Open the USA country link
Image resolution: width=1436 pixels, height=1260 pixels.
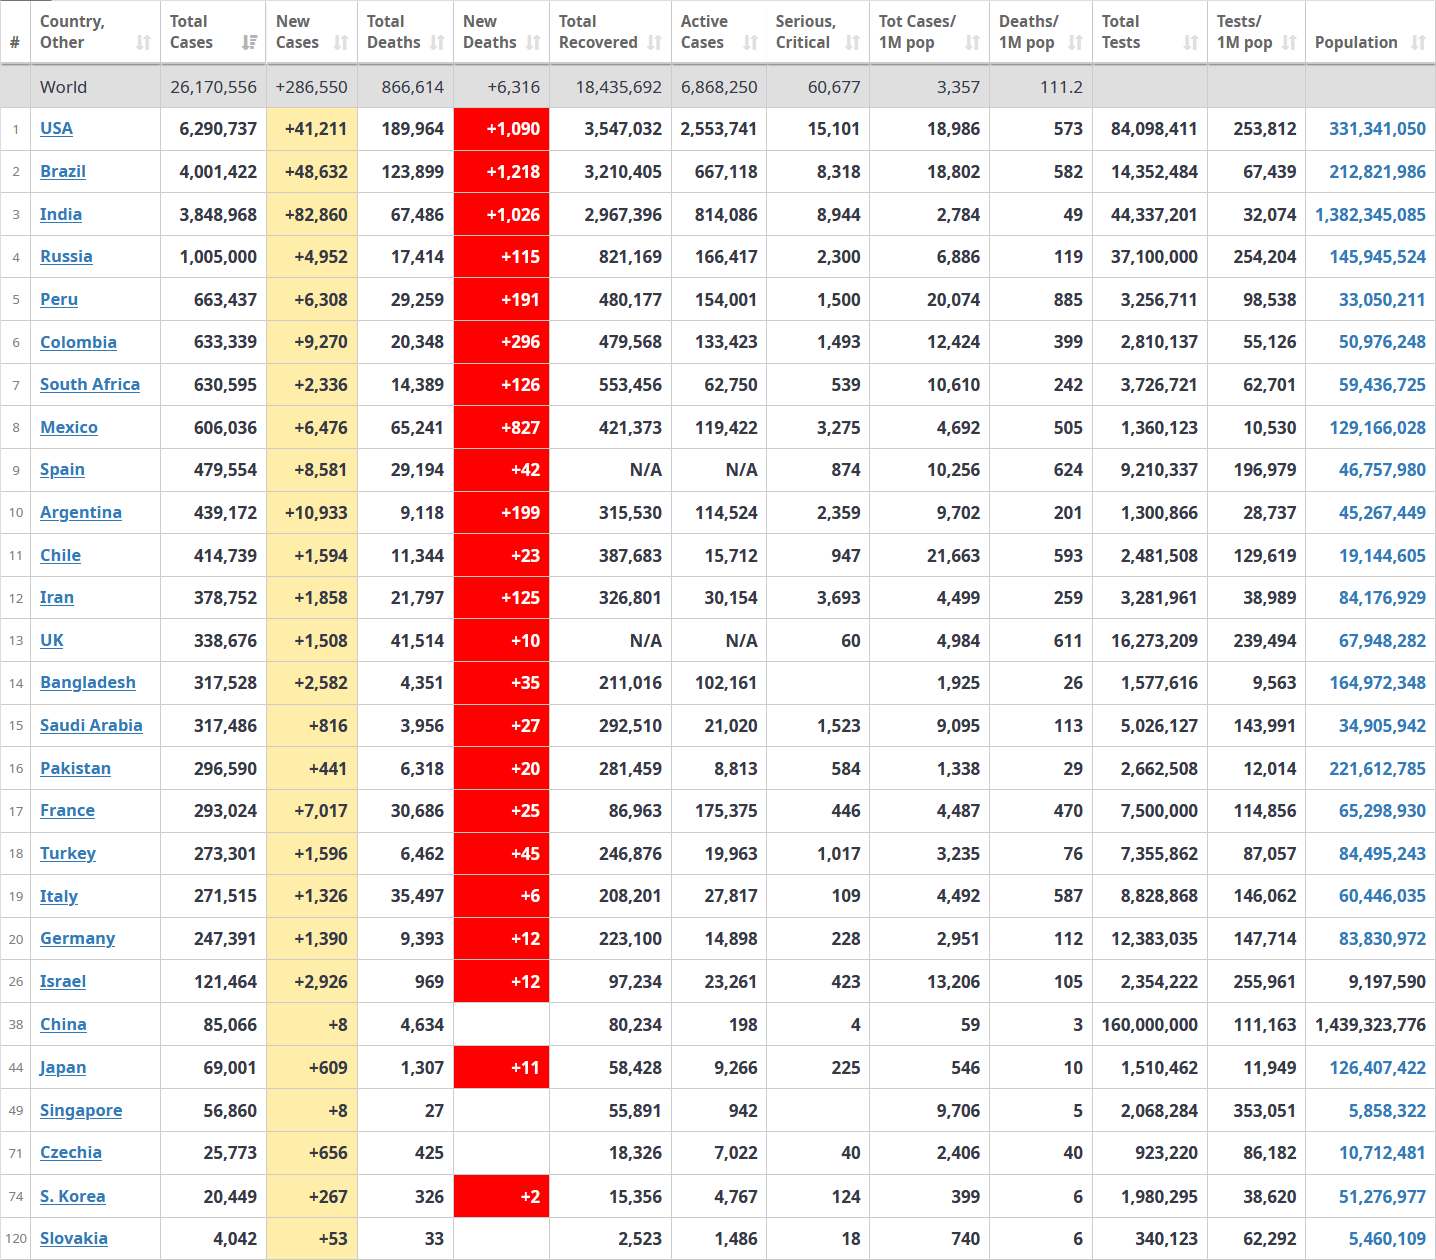click(x=56, y=129)
